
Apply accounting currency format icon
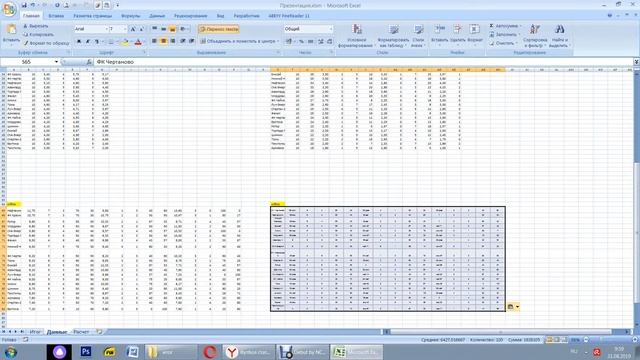click(289, 41)
